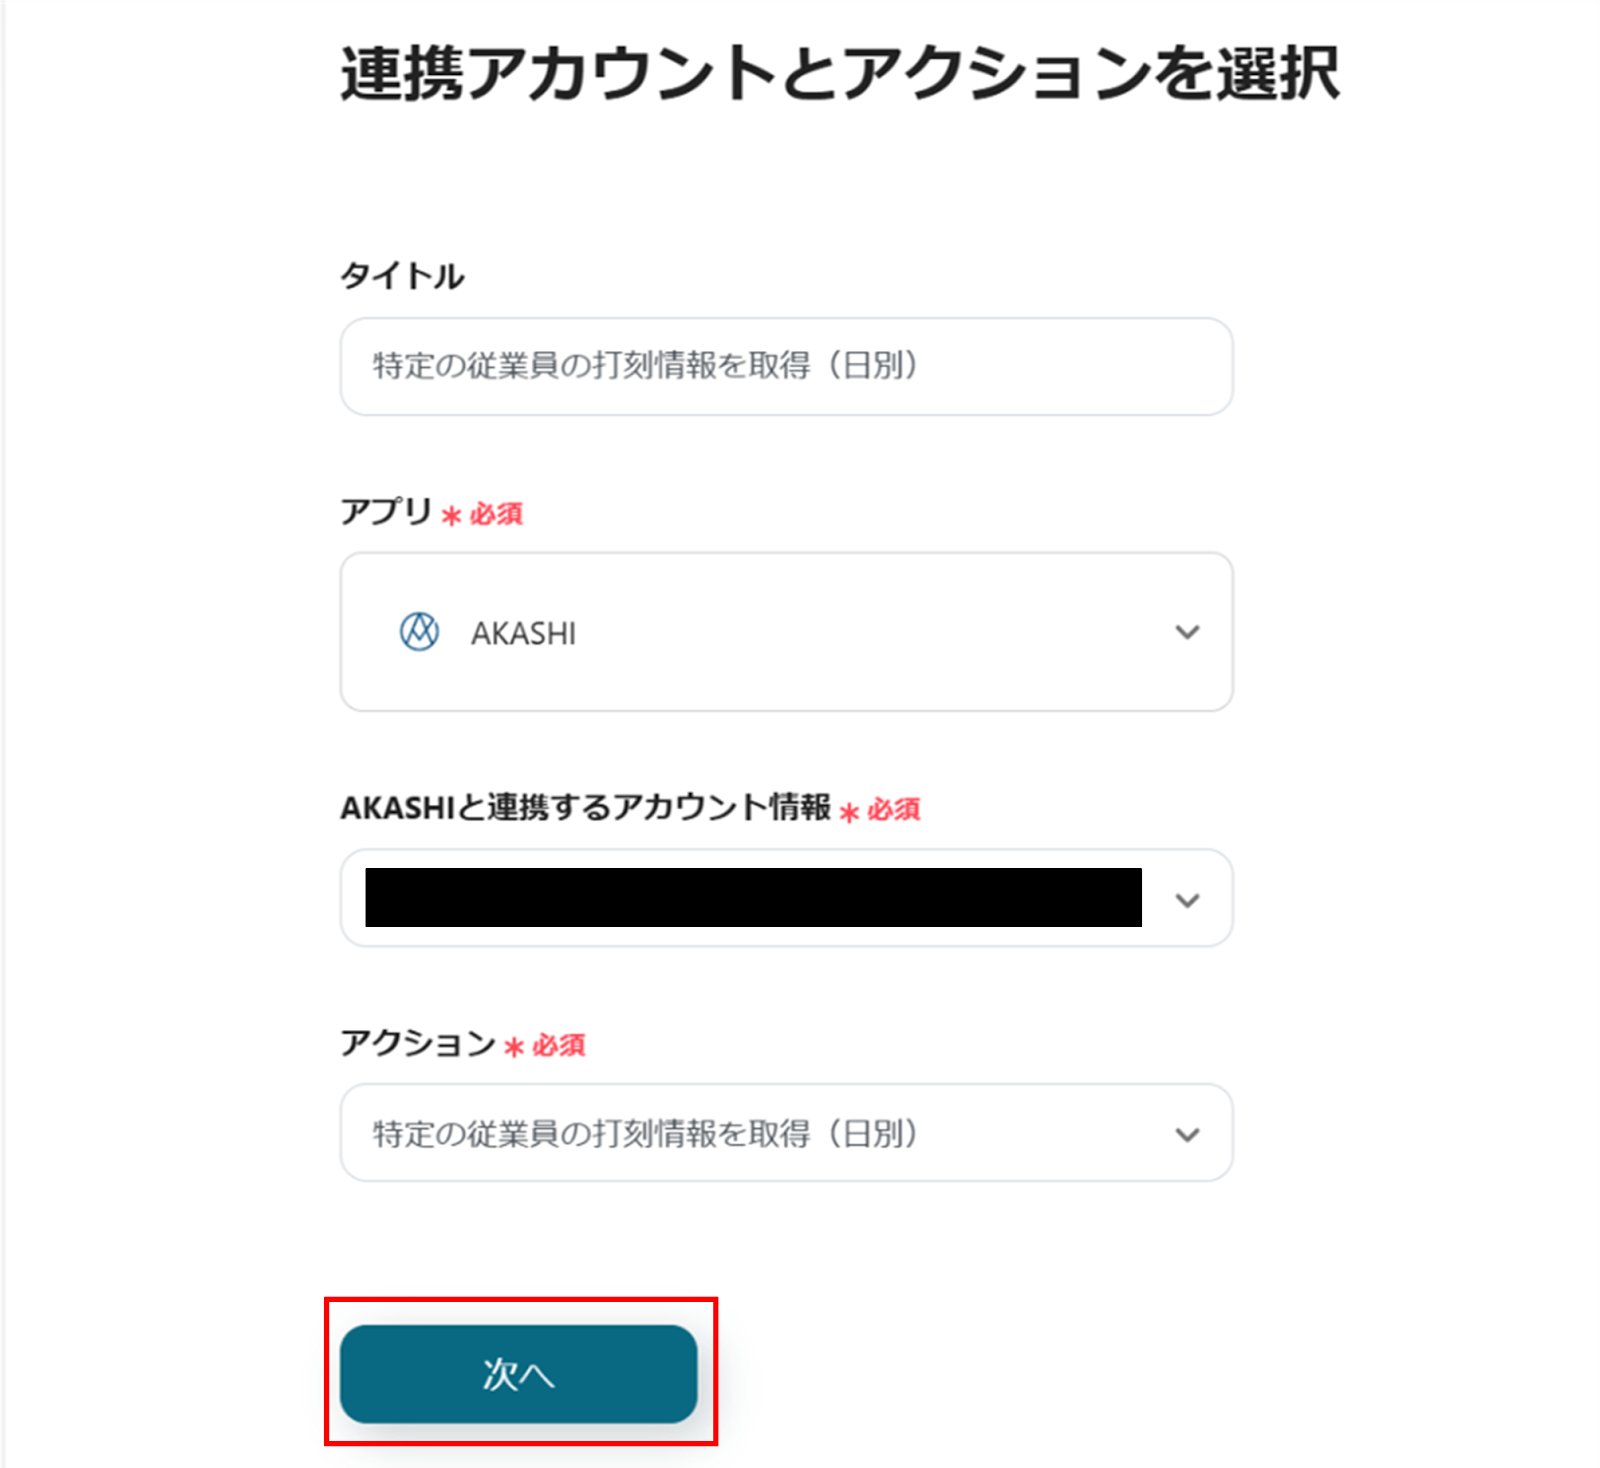The width and height of the screenshot is (1600, 1468).
Task: Click the アクション field label
Action: click(x=418, y=1043)
